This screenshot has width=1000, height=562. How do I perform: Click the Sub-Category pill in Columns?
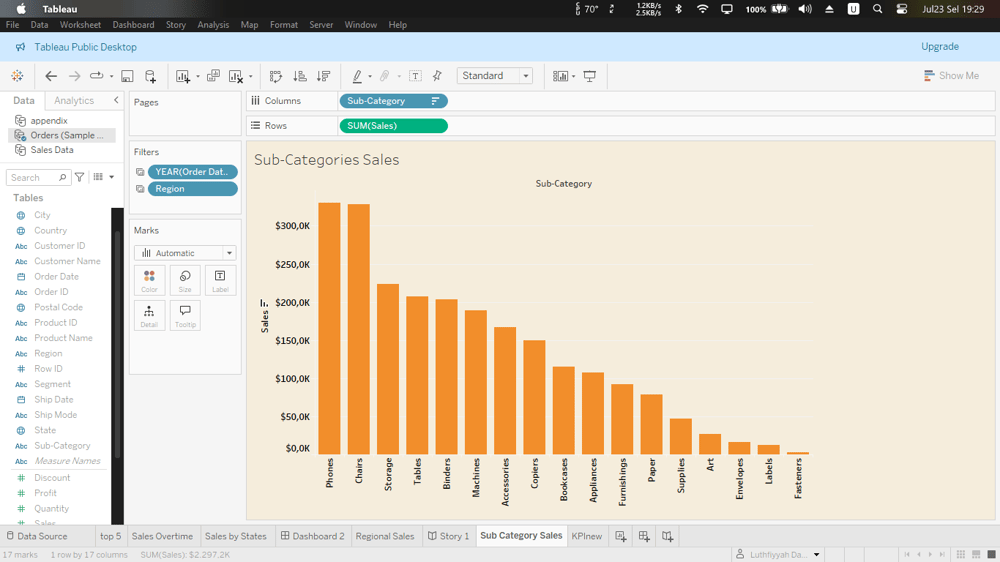pos(393,101)
